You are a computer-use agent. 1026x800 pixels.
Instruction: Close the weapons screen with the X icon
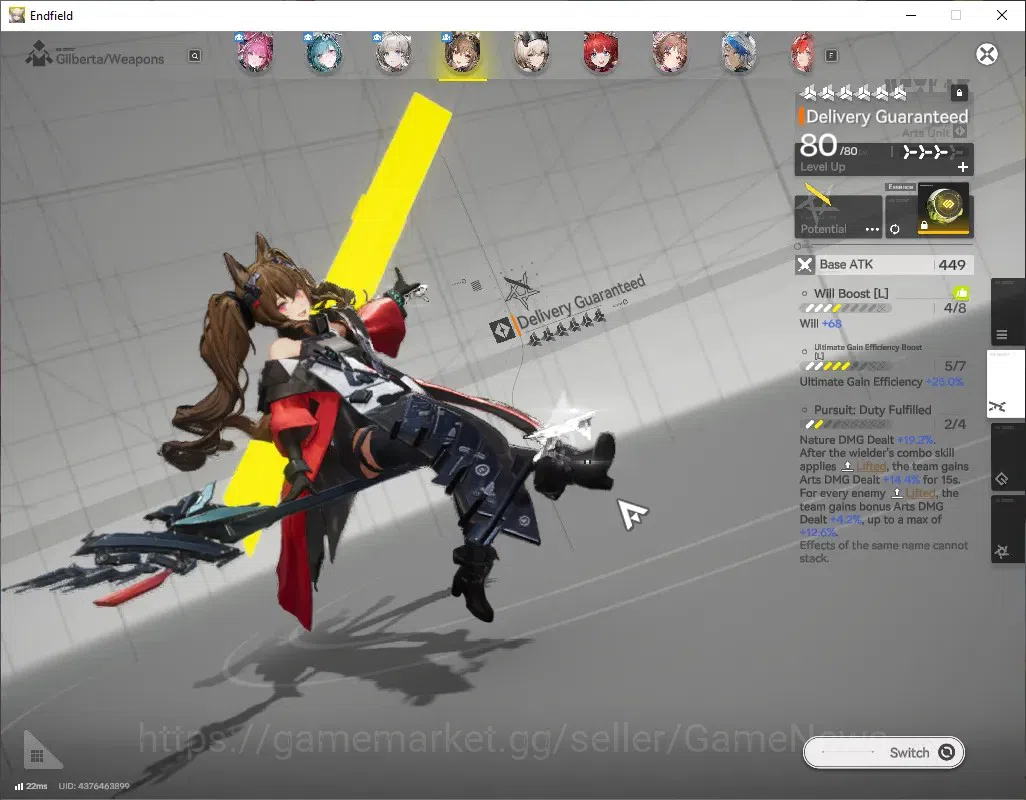coord(987,54)
